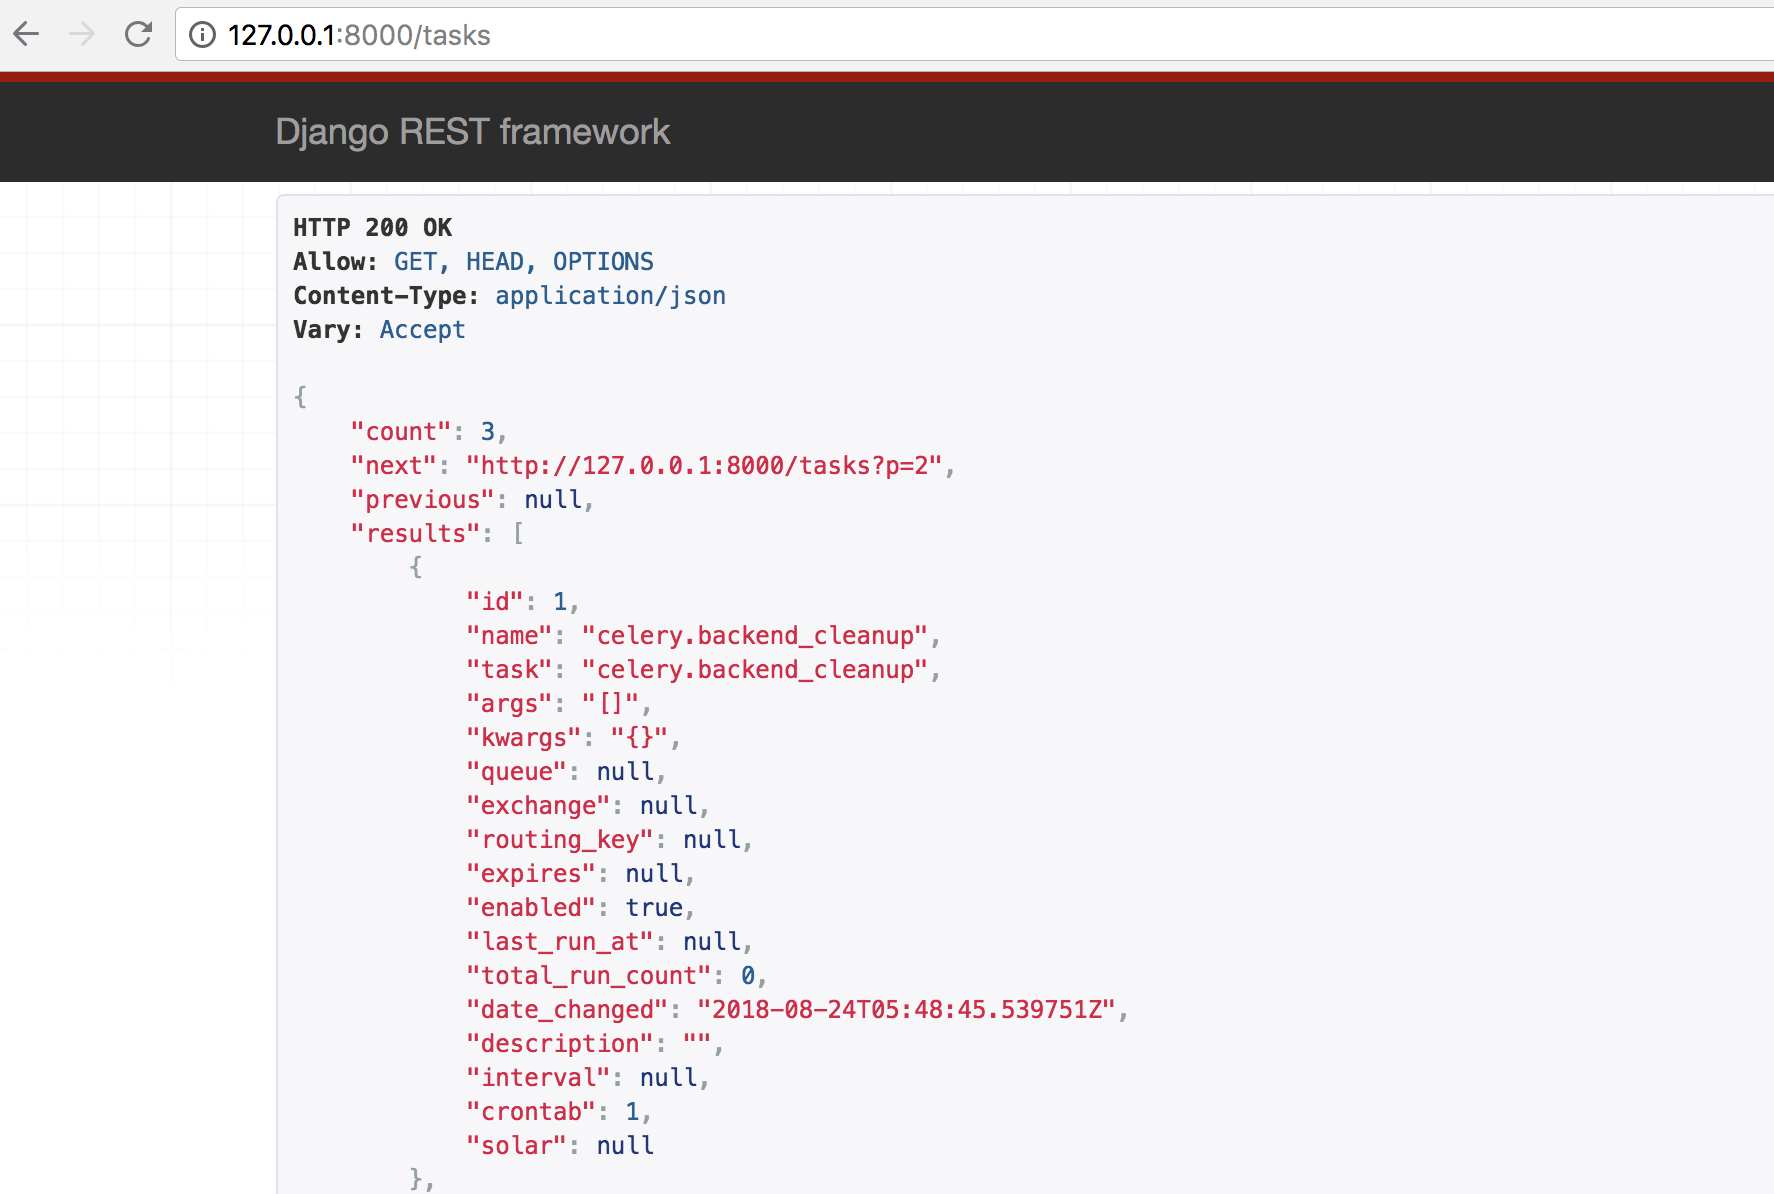Image resolution: width=1774 pixels, height=1194 pixels.
Task: Open the site information icon
Action: pyautogui.click(x=202, y=35)
